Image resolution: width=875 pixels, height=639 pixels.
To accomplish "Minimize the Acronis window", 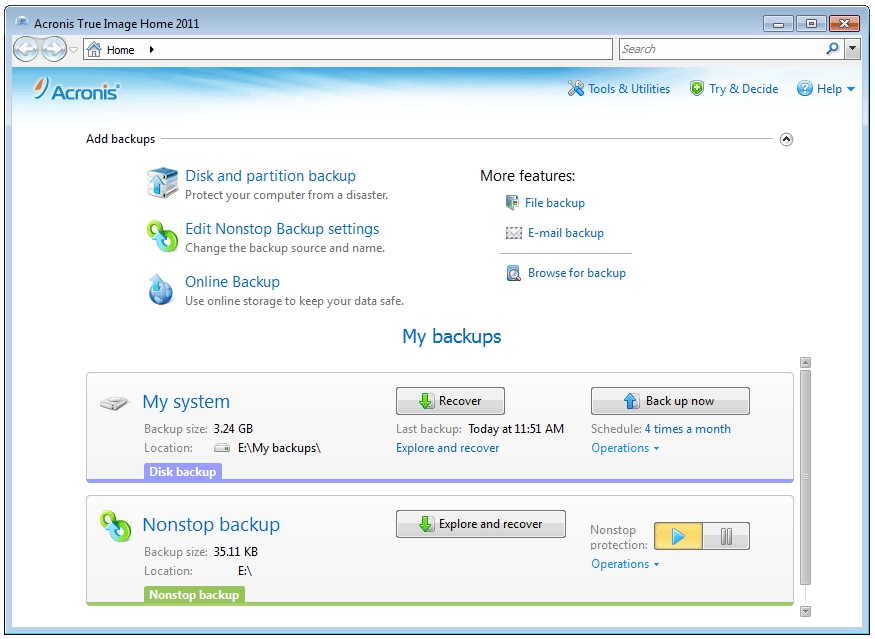I will (778, 23).
